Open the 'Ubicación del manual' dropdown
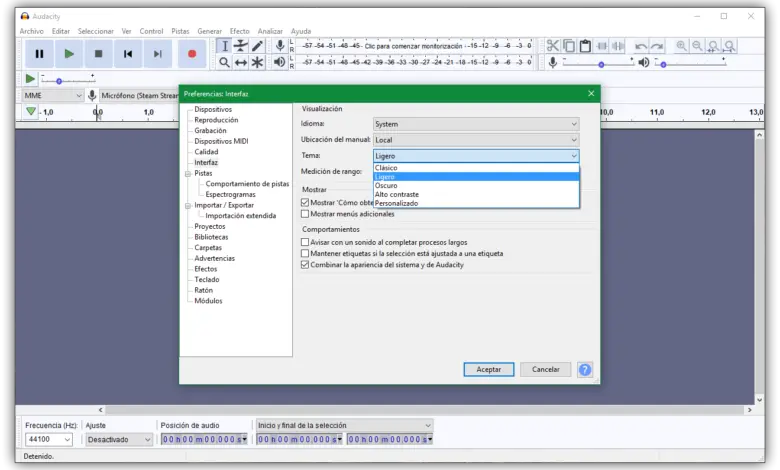This screenshot has width=780, height=470. pos(476,140)
